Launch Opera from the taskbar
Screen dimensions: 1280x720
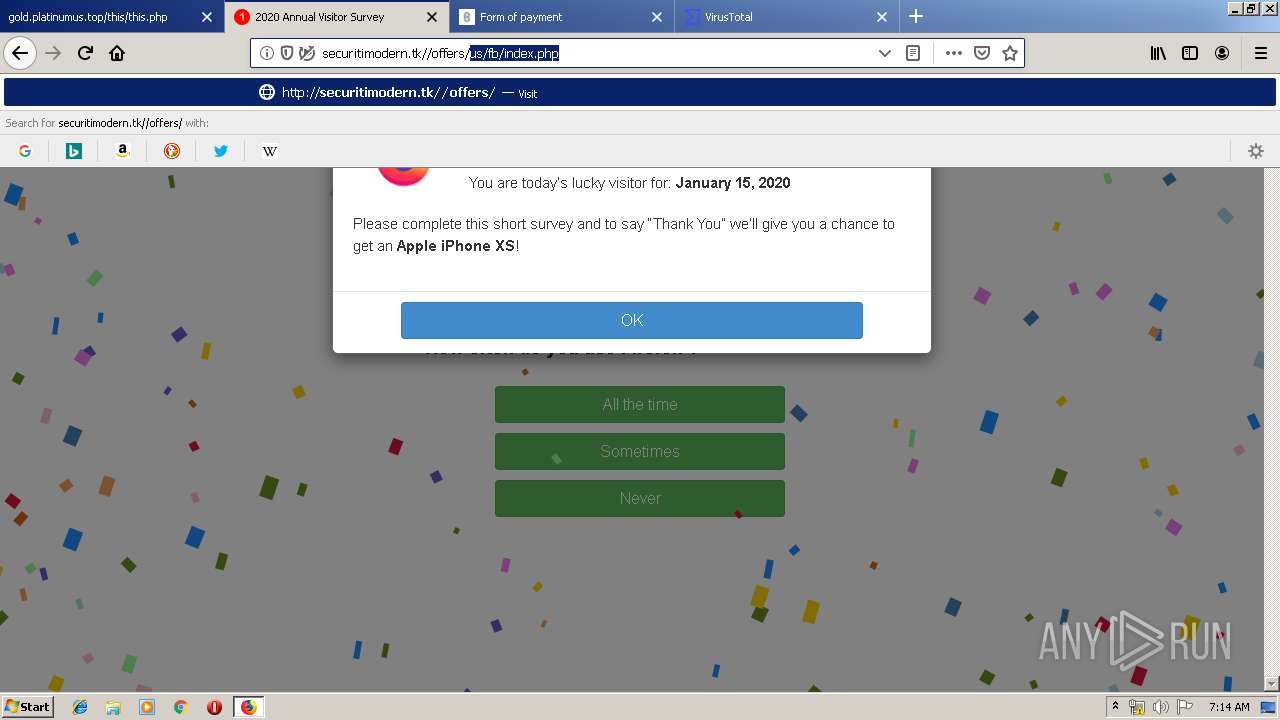[214, 707]
